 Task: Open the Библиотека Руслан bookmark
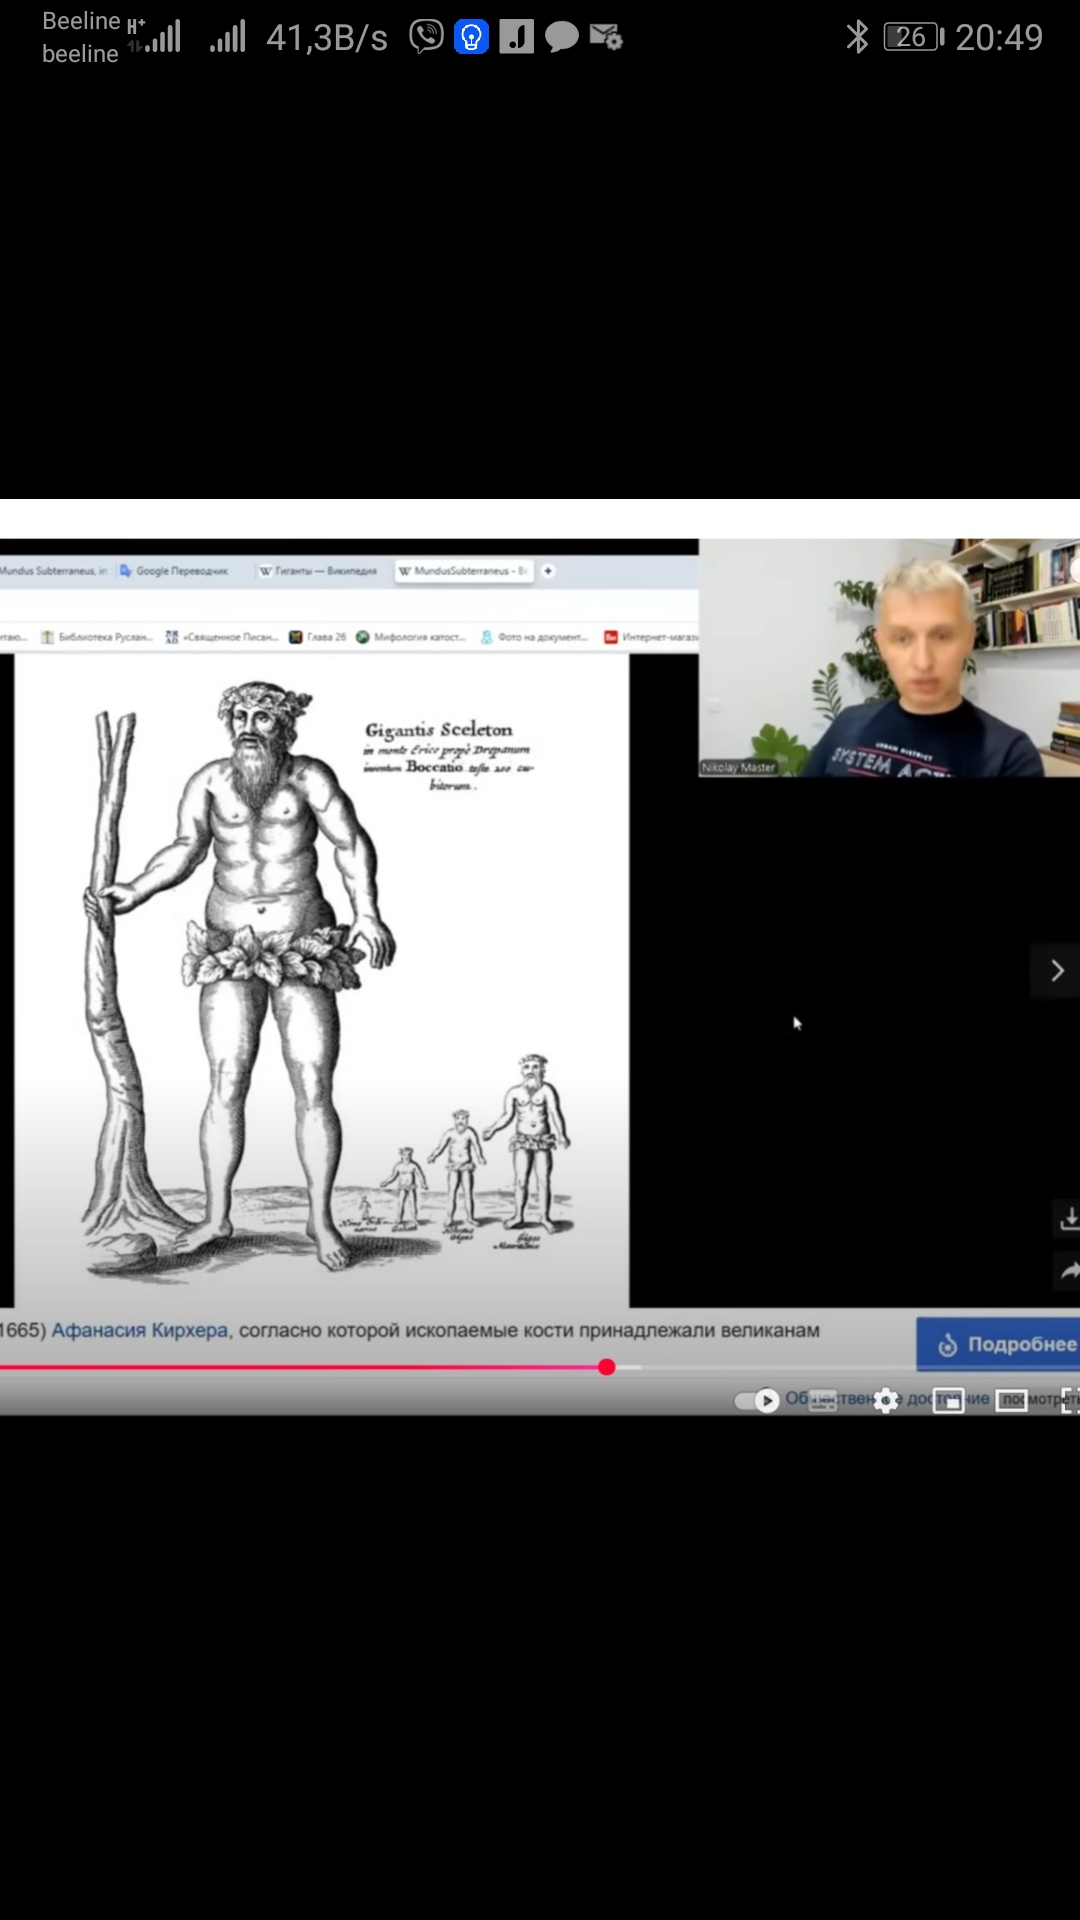coord(97,637)
